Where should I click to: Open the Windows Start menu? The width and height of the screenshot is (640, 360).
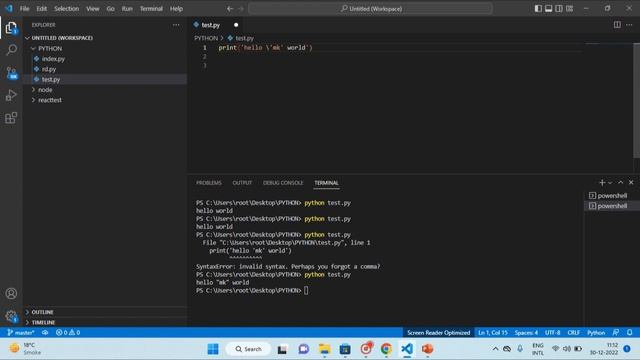213,349
